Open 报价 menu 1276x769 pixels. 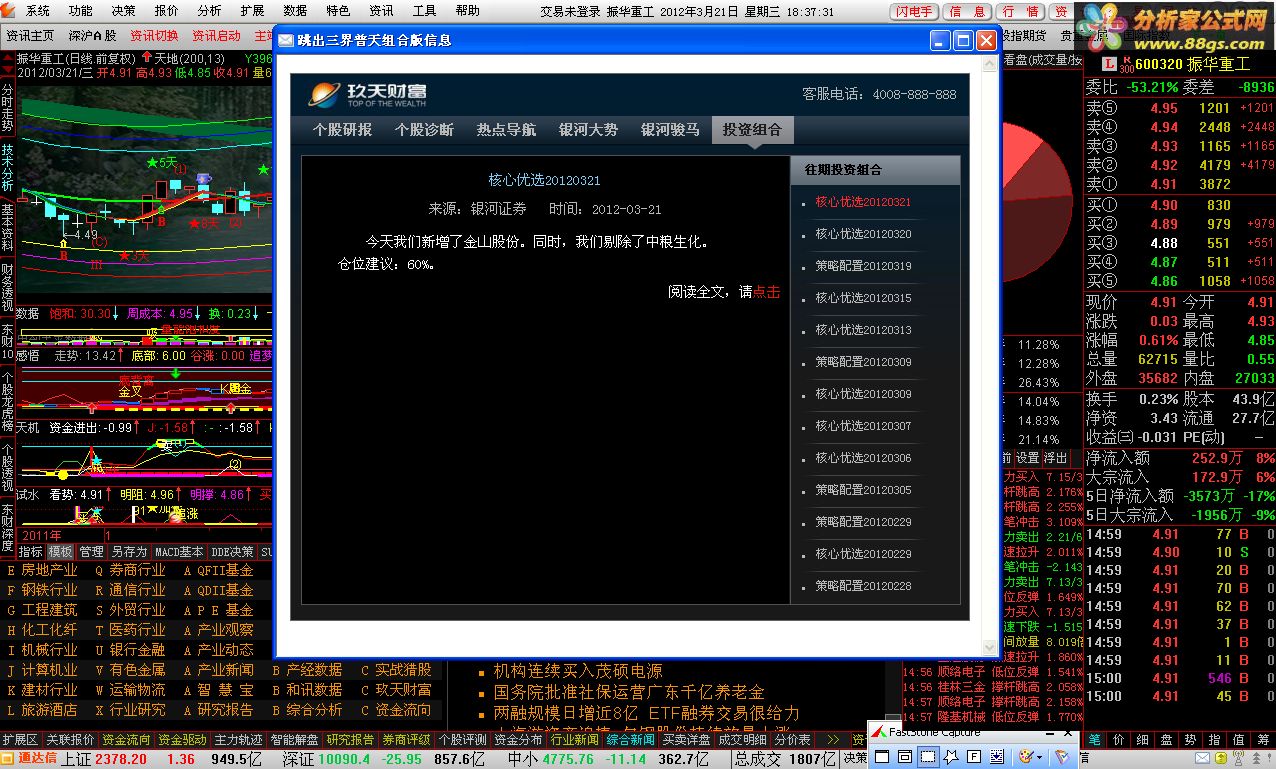[x=166, y=11]
